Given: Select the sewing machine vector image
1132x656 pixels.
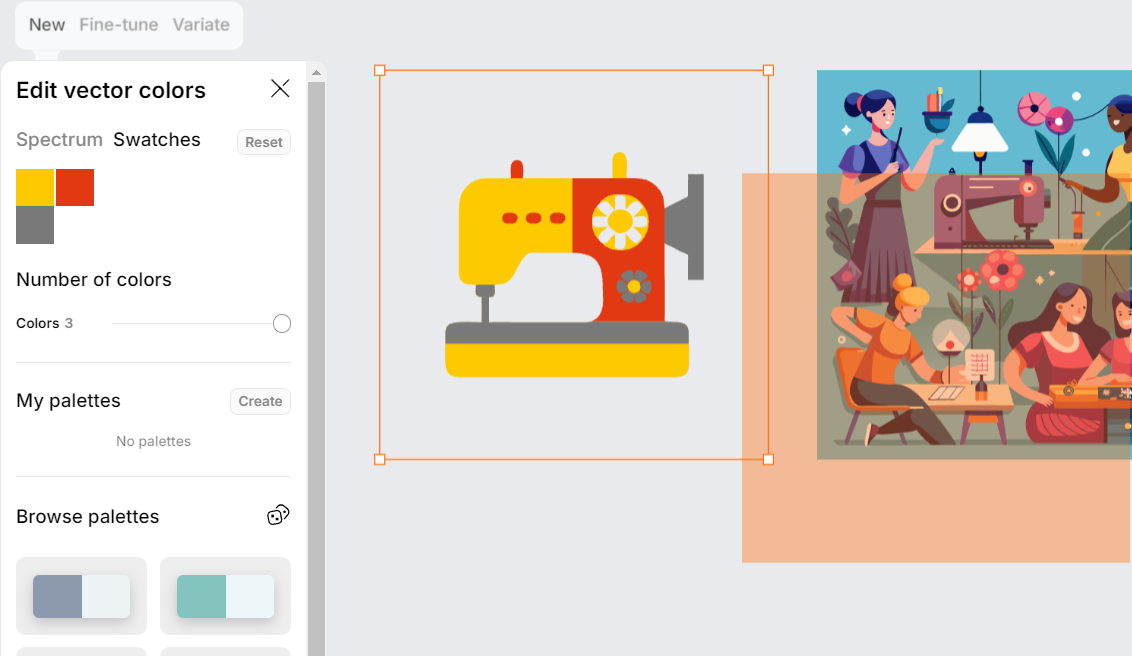Looking at the screenshot, I should [574, 265].
